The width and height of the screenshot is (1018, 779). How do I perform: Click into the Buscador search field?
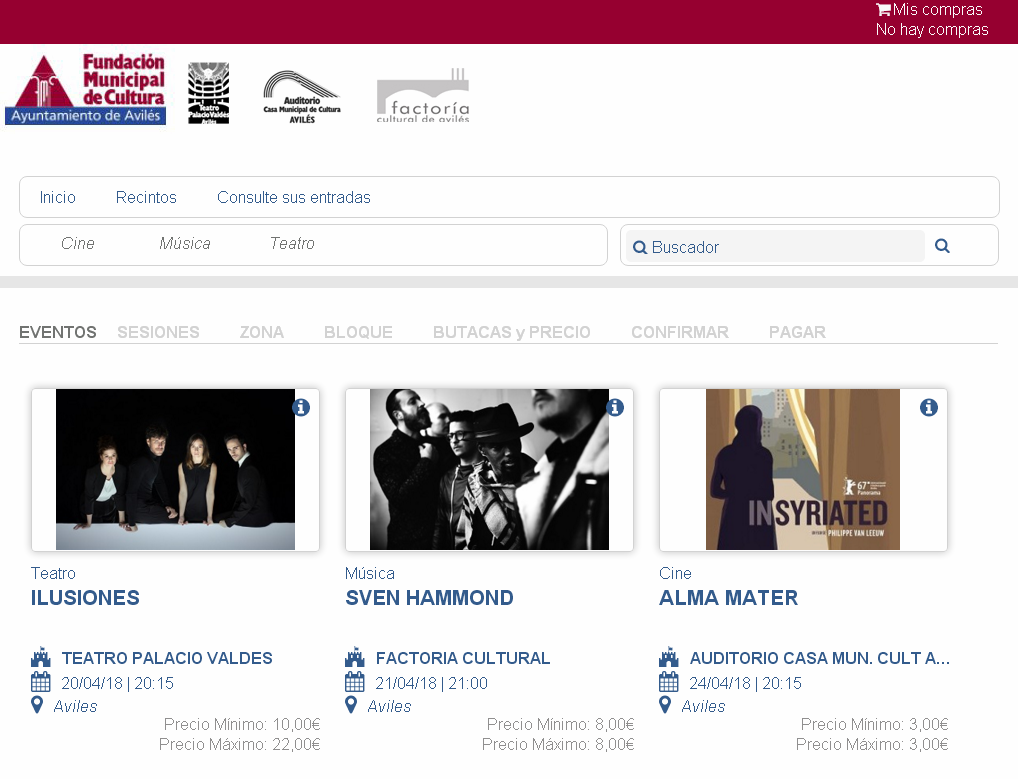[780, 247]
